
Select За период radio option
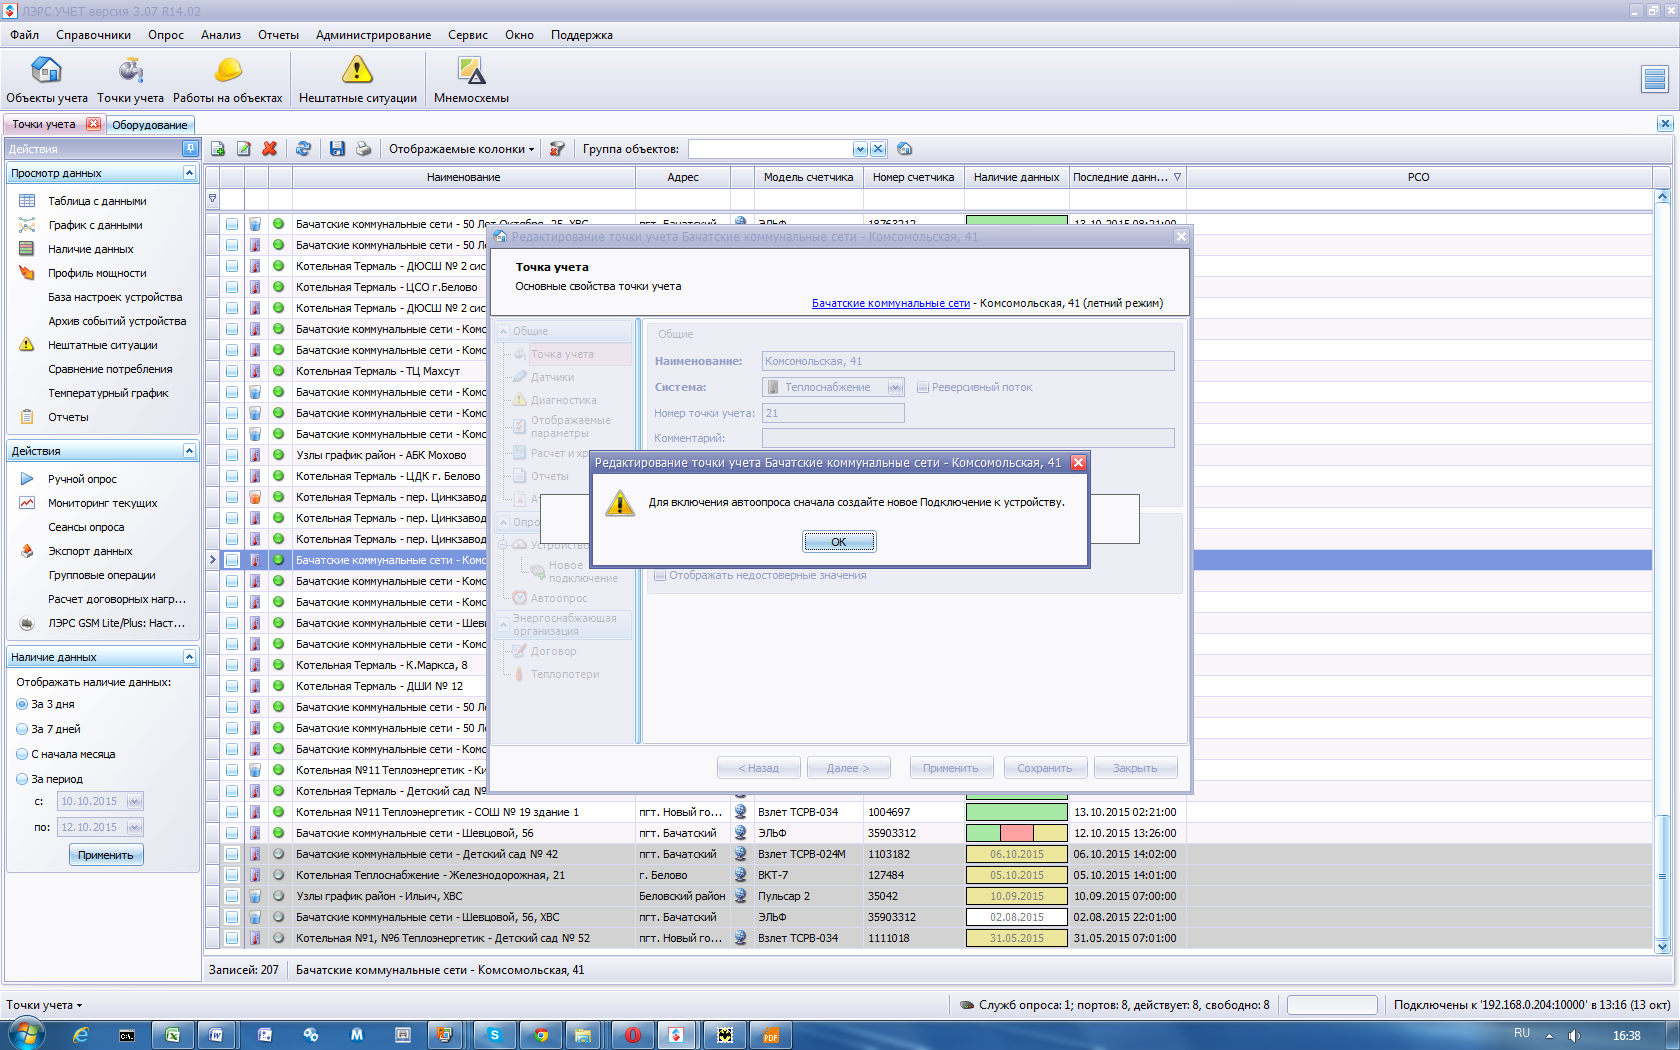click(22, 779)
